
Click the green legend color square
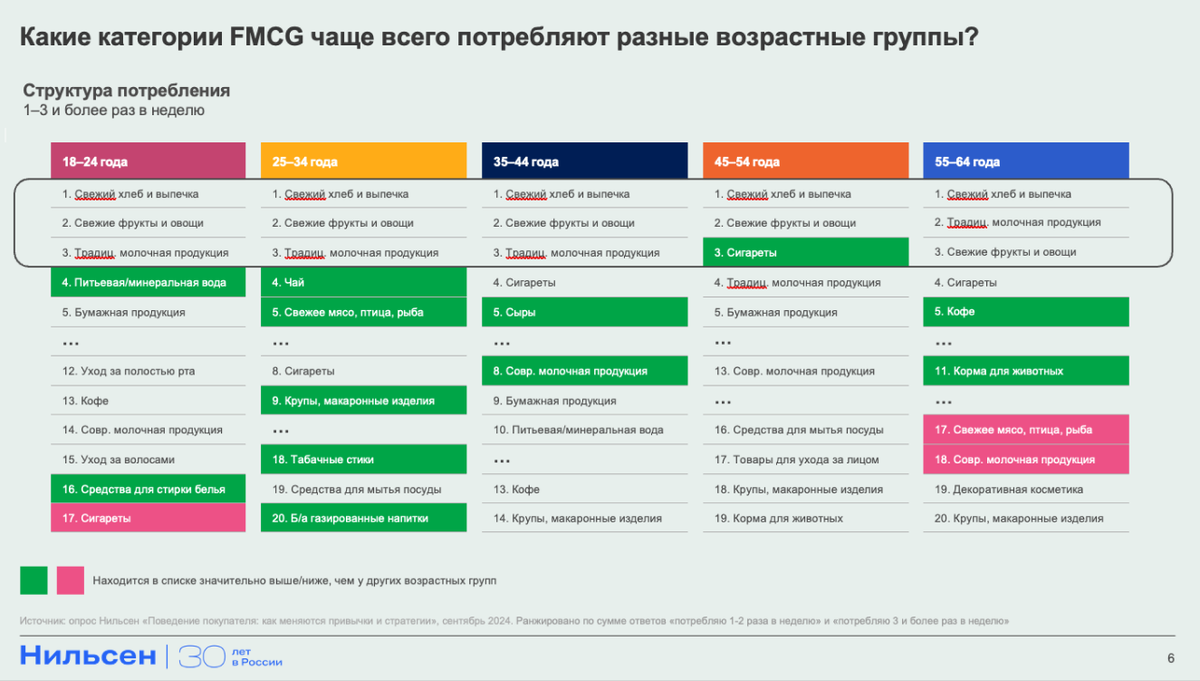31,579
